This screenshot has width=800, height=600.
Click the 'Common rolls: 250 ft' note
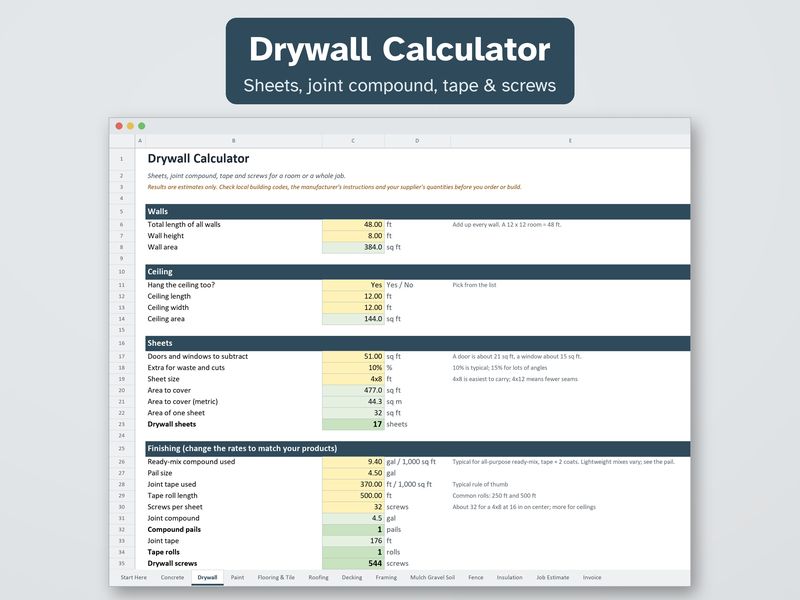pos(494,495)
